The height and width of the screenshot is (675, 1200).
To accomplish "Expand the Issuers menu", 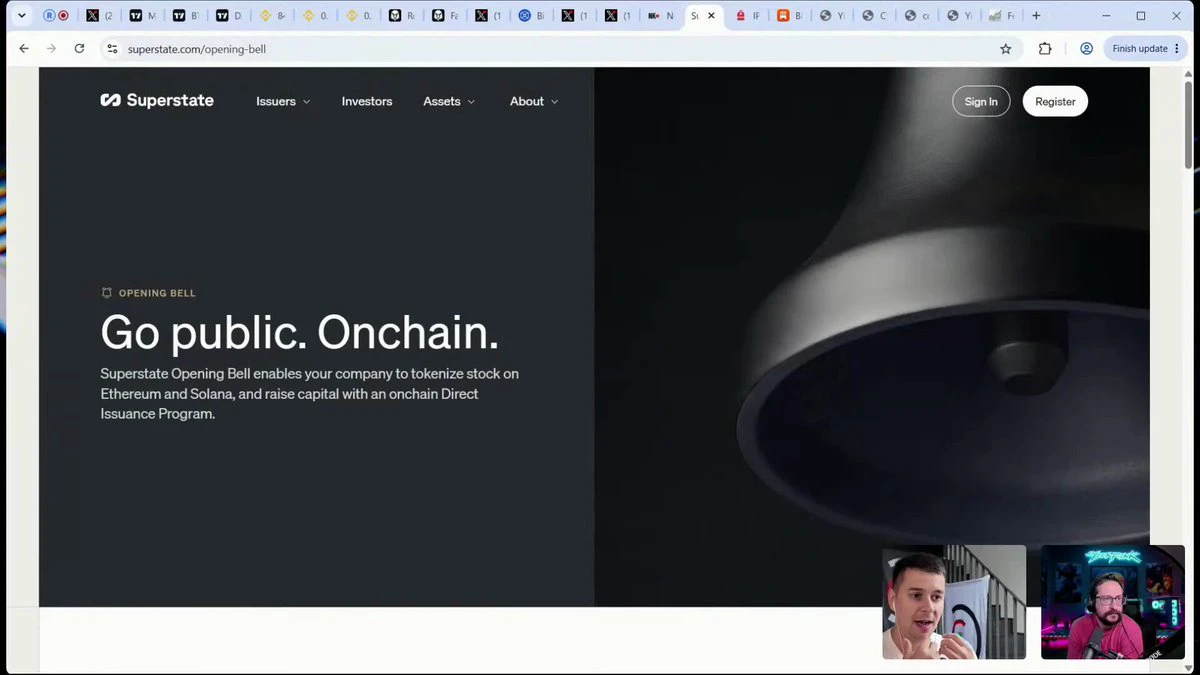I will click(x=283, y=101).
